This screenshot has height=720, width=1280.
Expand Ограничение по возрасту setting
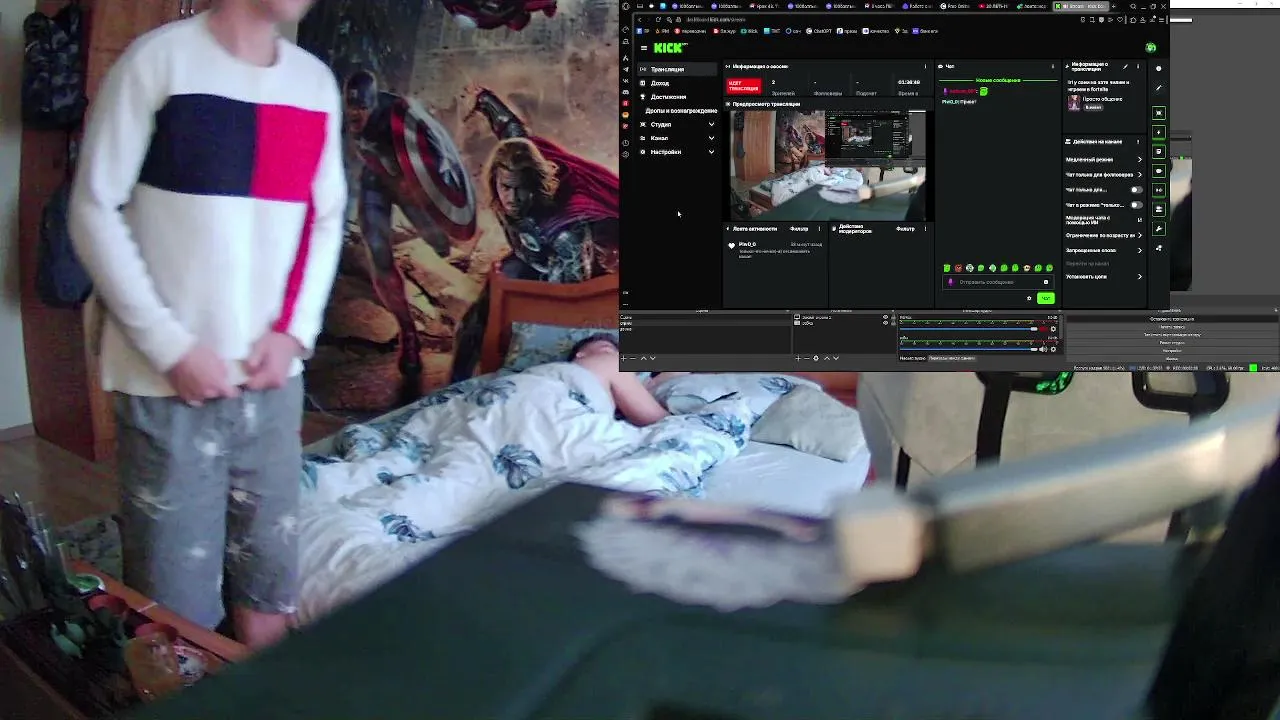coord(1140,235)
